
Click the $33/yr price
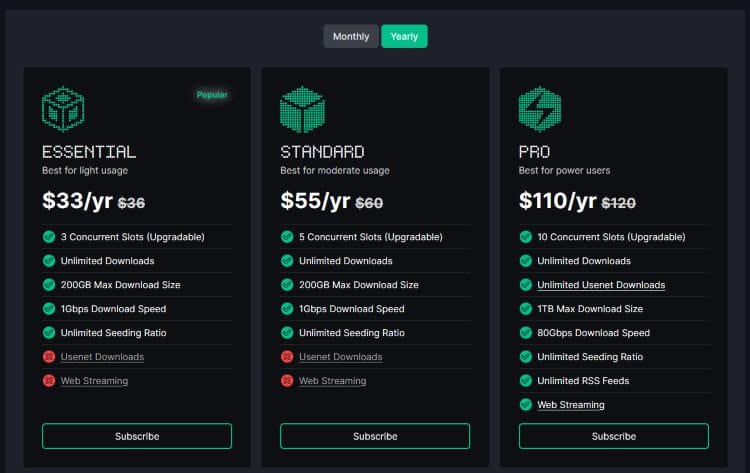[77, 201]
